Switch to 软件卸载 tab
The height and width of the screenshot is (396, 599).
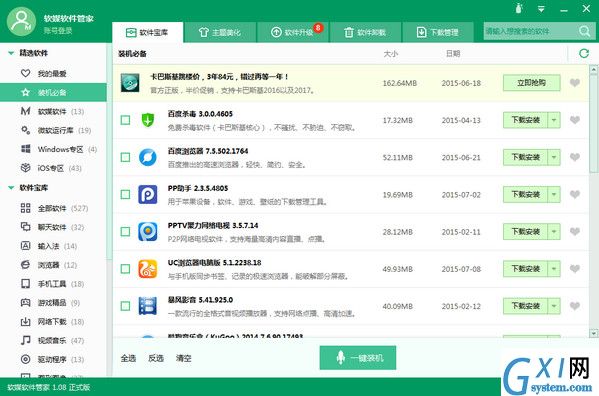click(x=365, y=32)
